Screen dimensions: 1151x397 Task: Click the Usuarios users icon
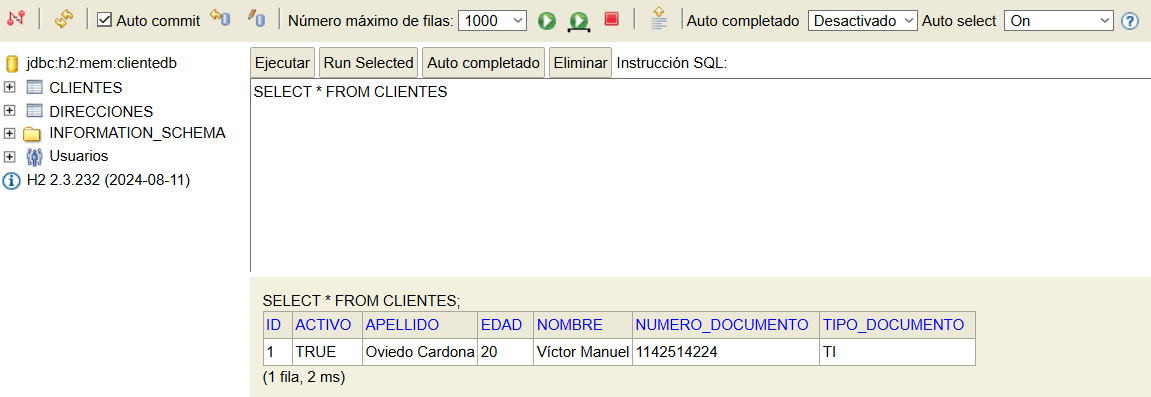point(35,156)
